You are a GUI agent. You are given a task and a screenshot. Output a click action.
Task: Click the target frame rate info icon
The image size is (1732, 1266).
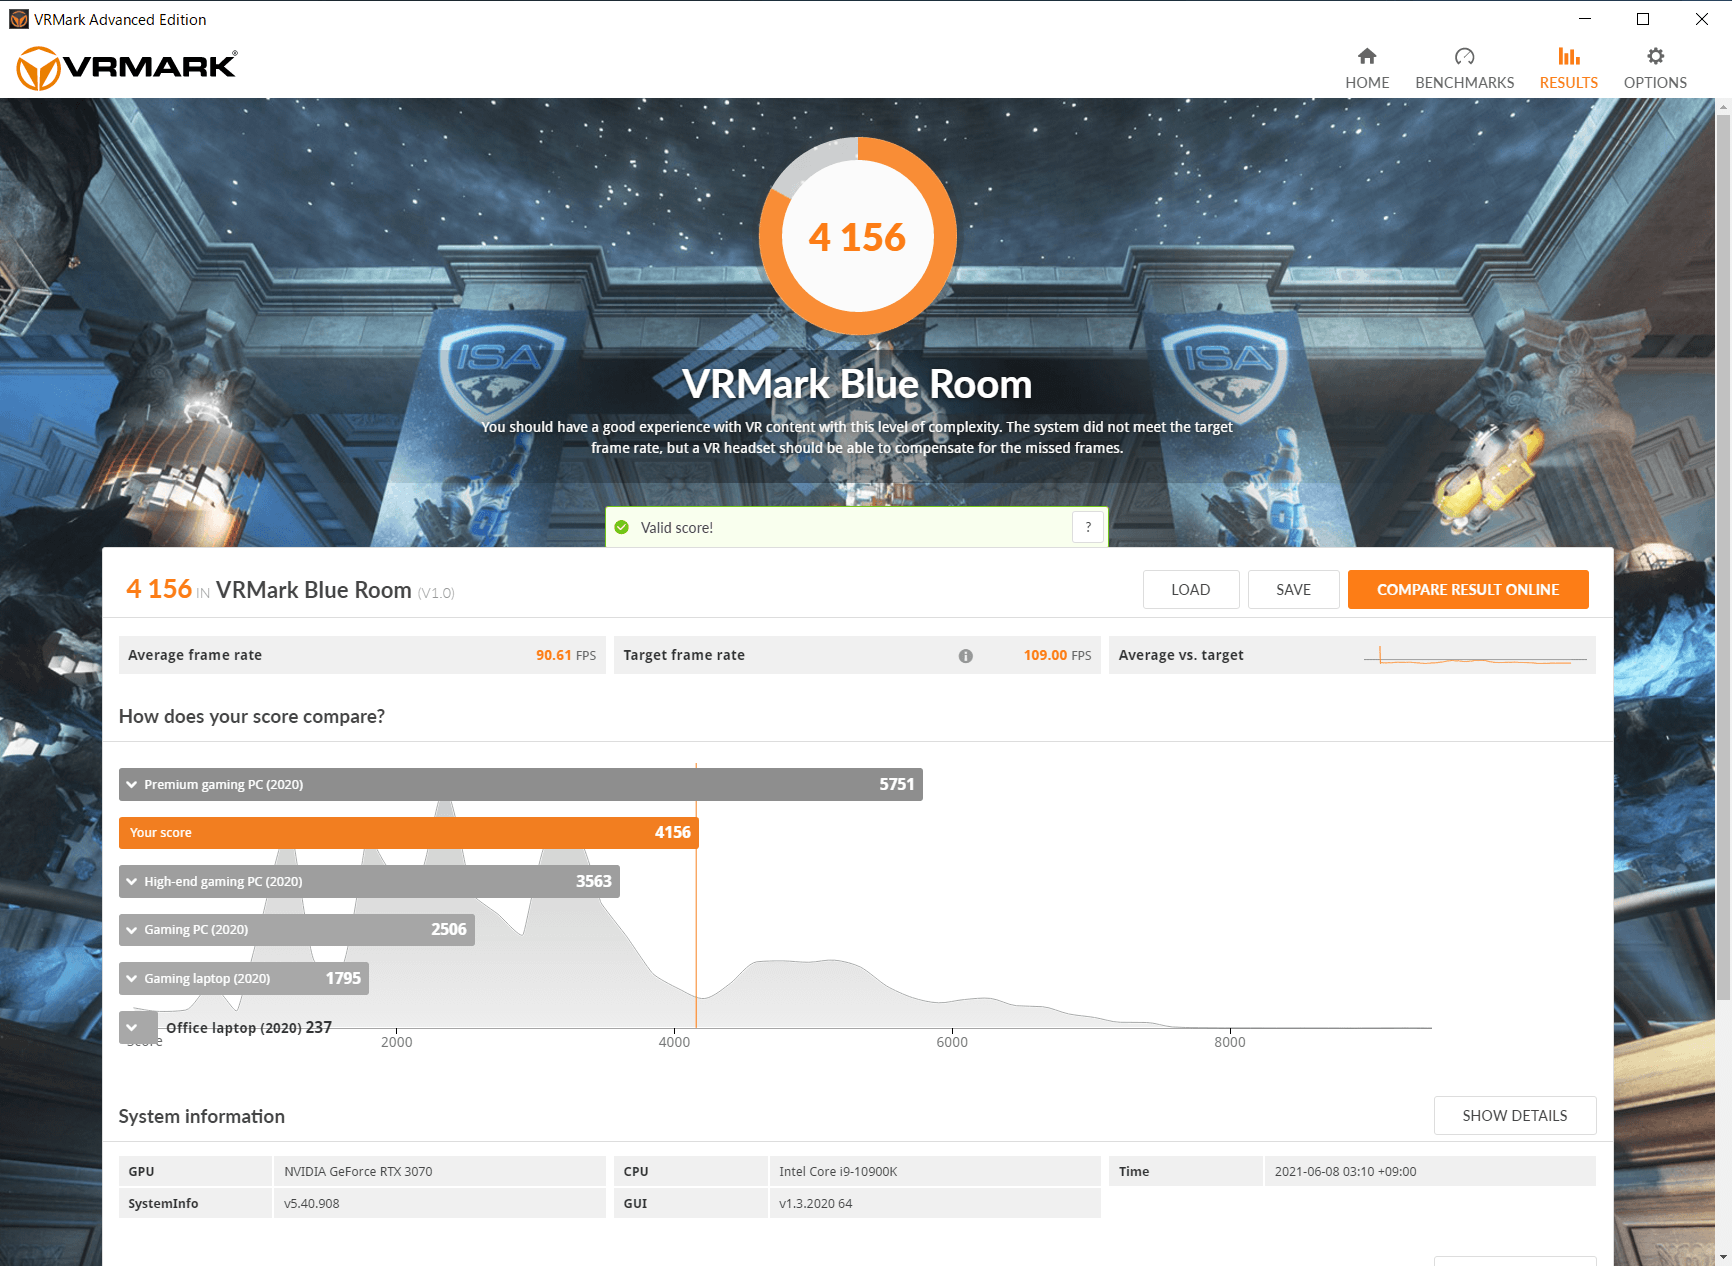(965, 656)
